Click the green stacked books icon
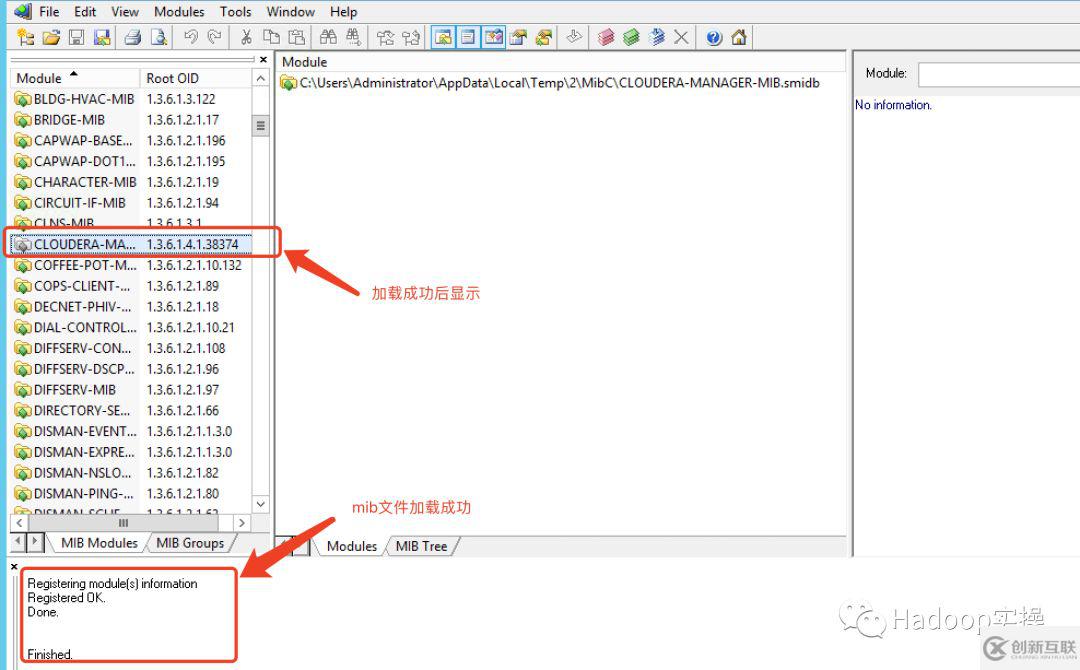Viewport: 1080px width, 670px height. pyautogui.click(x=631, y=37)
